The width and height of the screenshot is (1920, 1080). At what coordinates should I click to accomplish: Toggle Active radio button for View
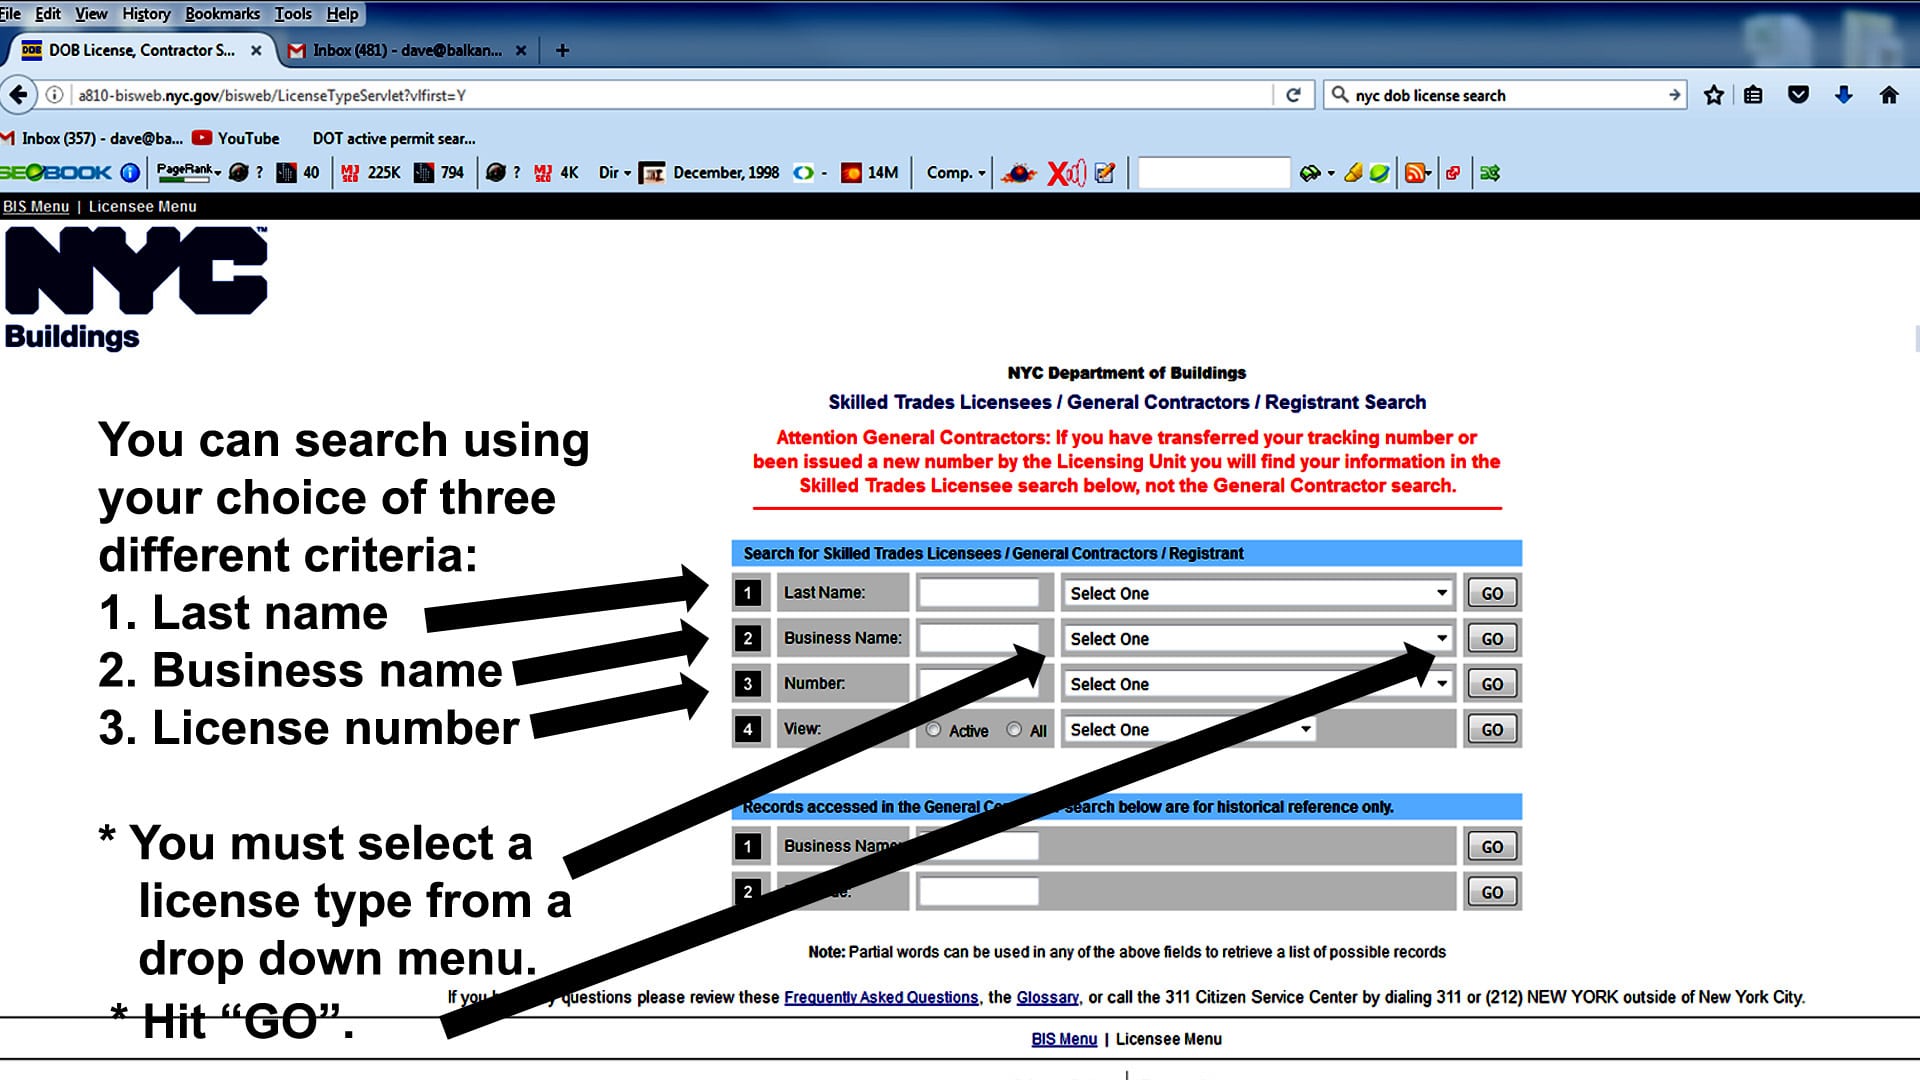pyautogui.click(x=935, y=728)
